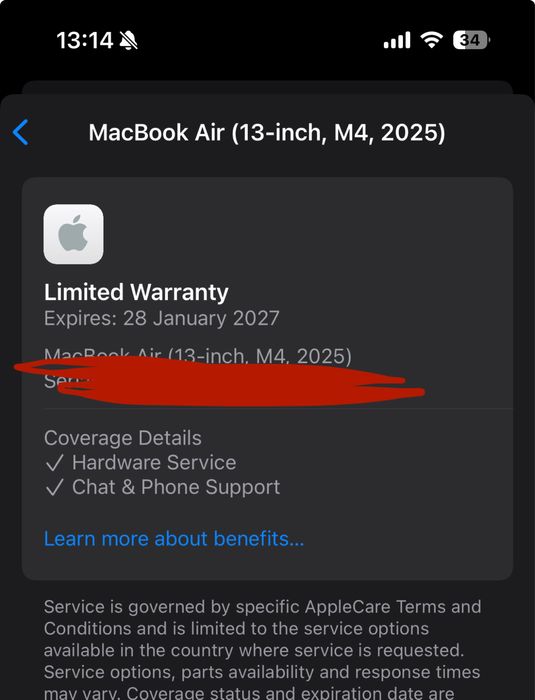Tap the blue back chevron
Screen dimensions: 535x700
21,132
